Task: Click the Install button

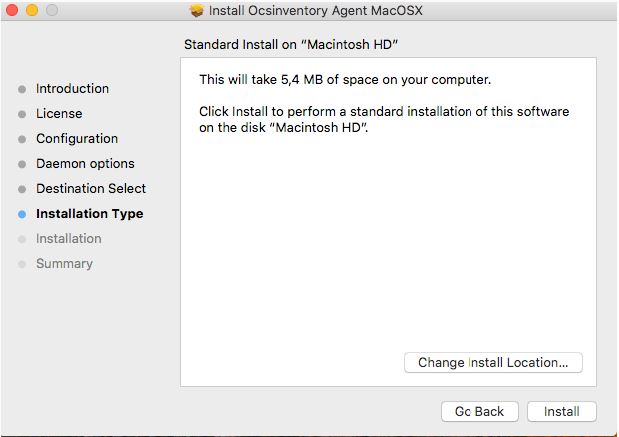Action: [561, 411]
